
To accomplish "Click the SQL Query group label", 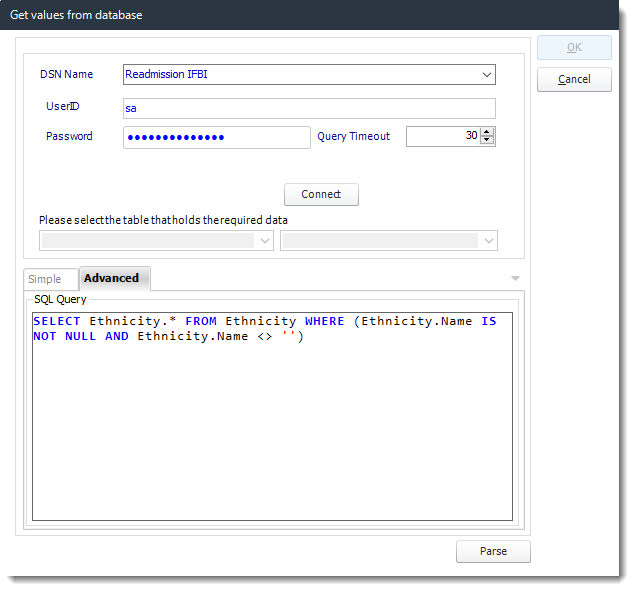I will pyautogui.click(x=60, y=299).
